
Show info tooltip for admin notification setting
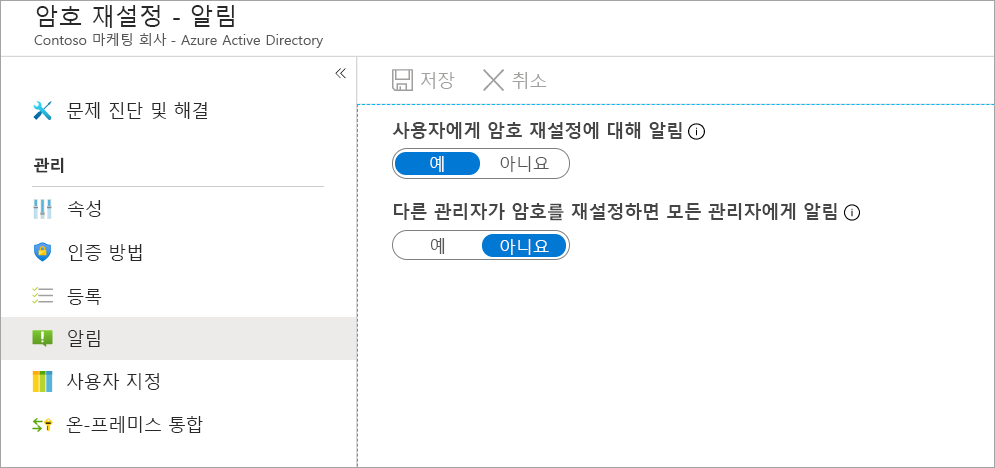853,213
